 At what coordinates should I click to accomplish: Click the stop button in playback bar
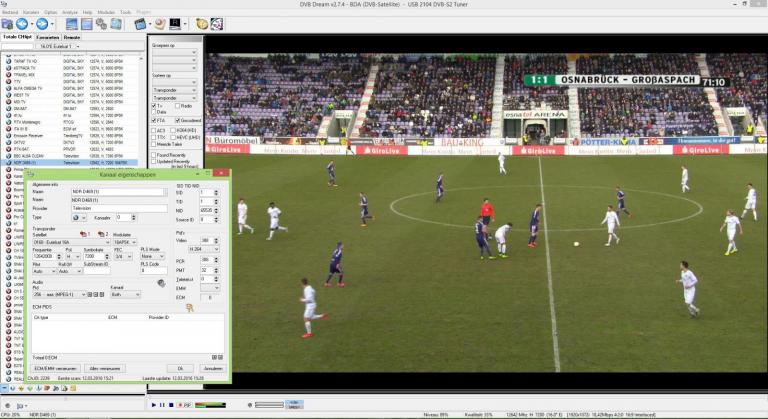172,404
